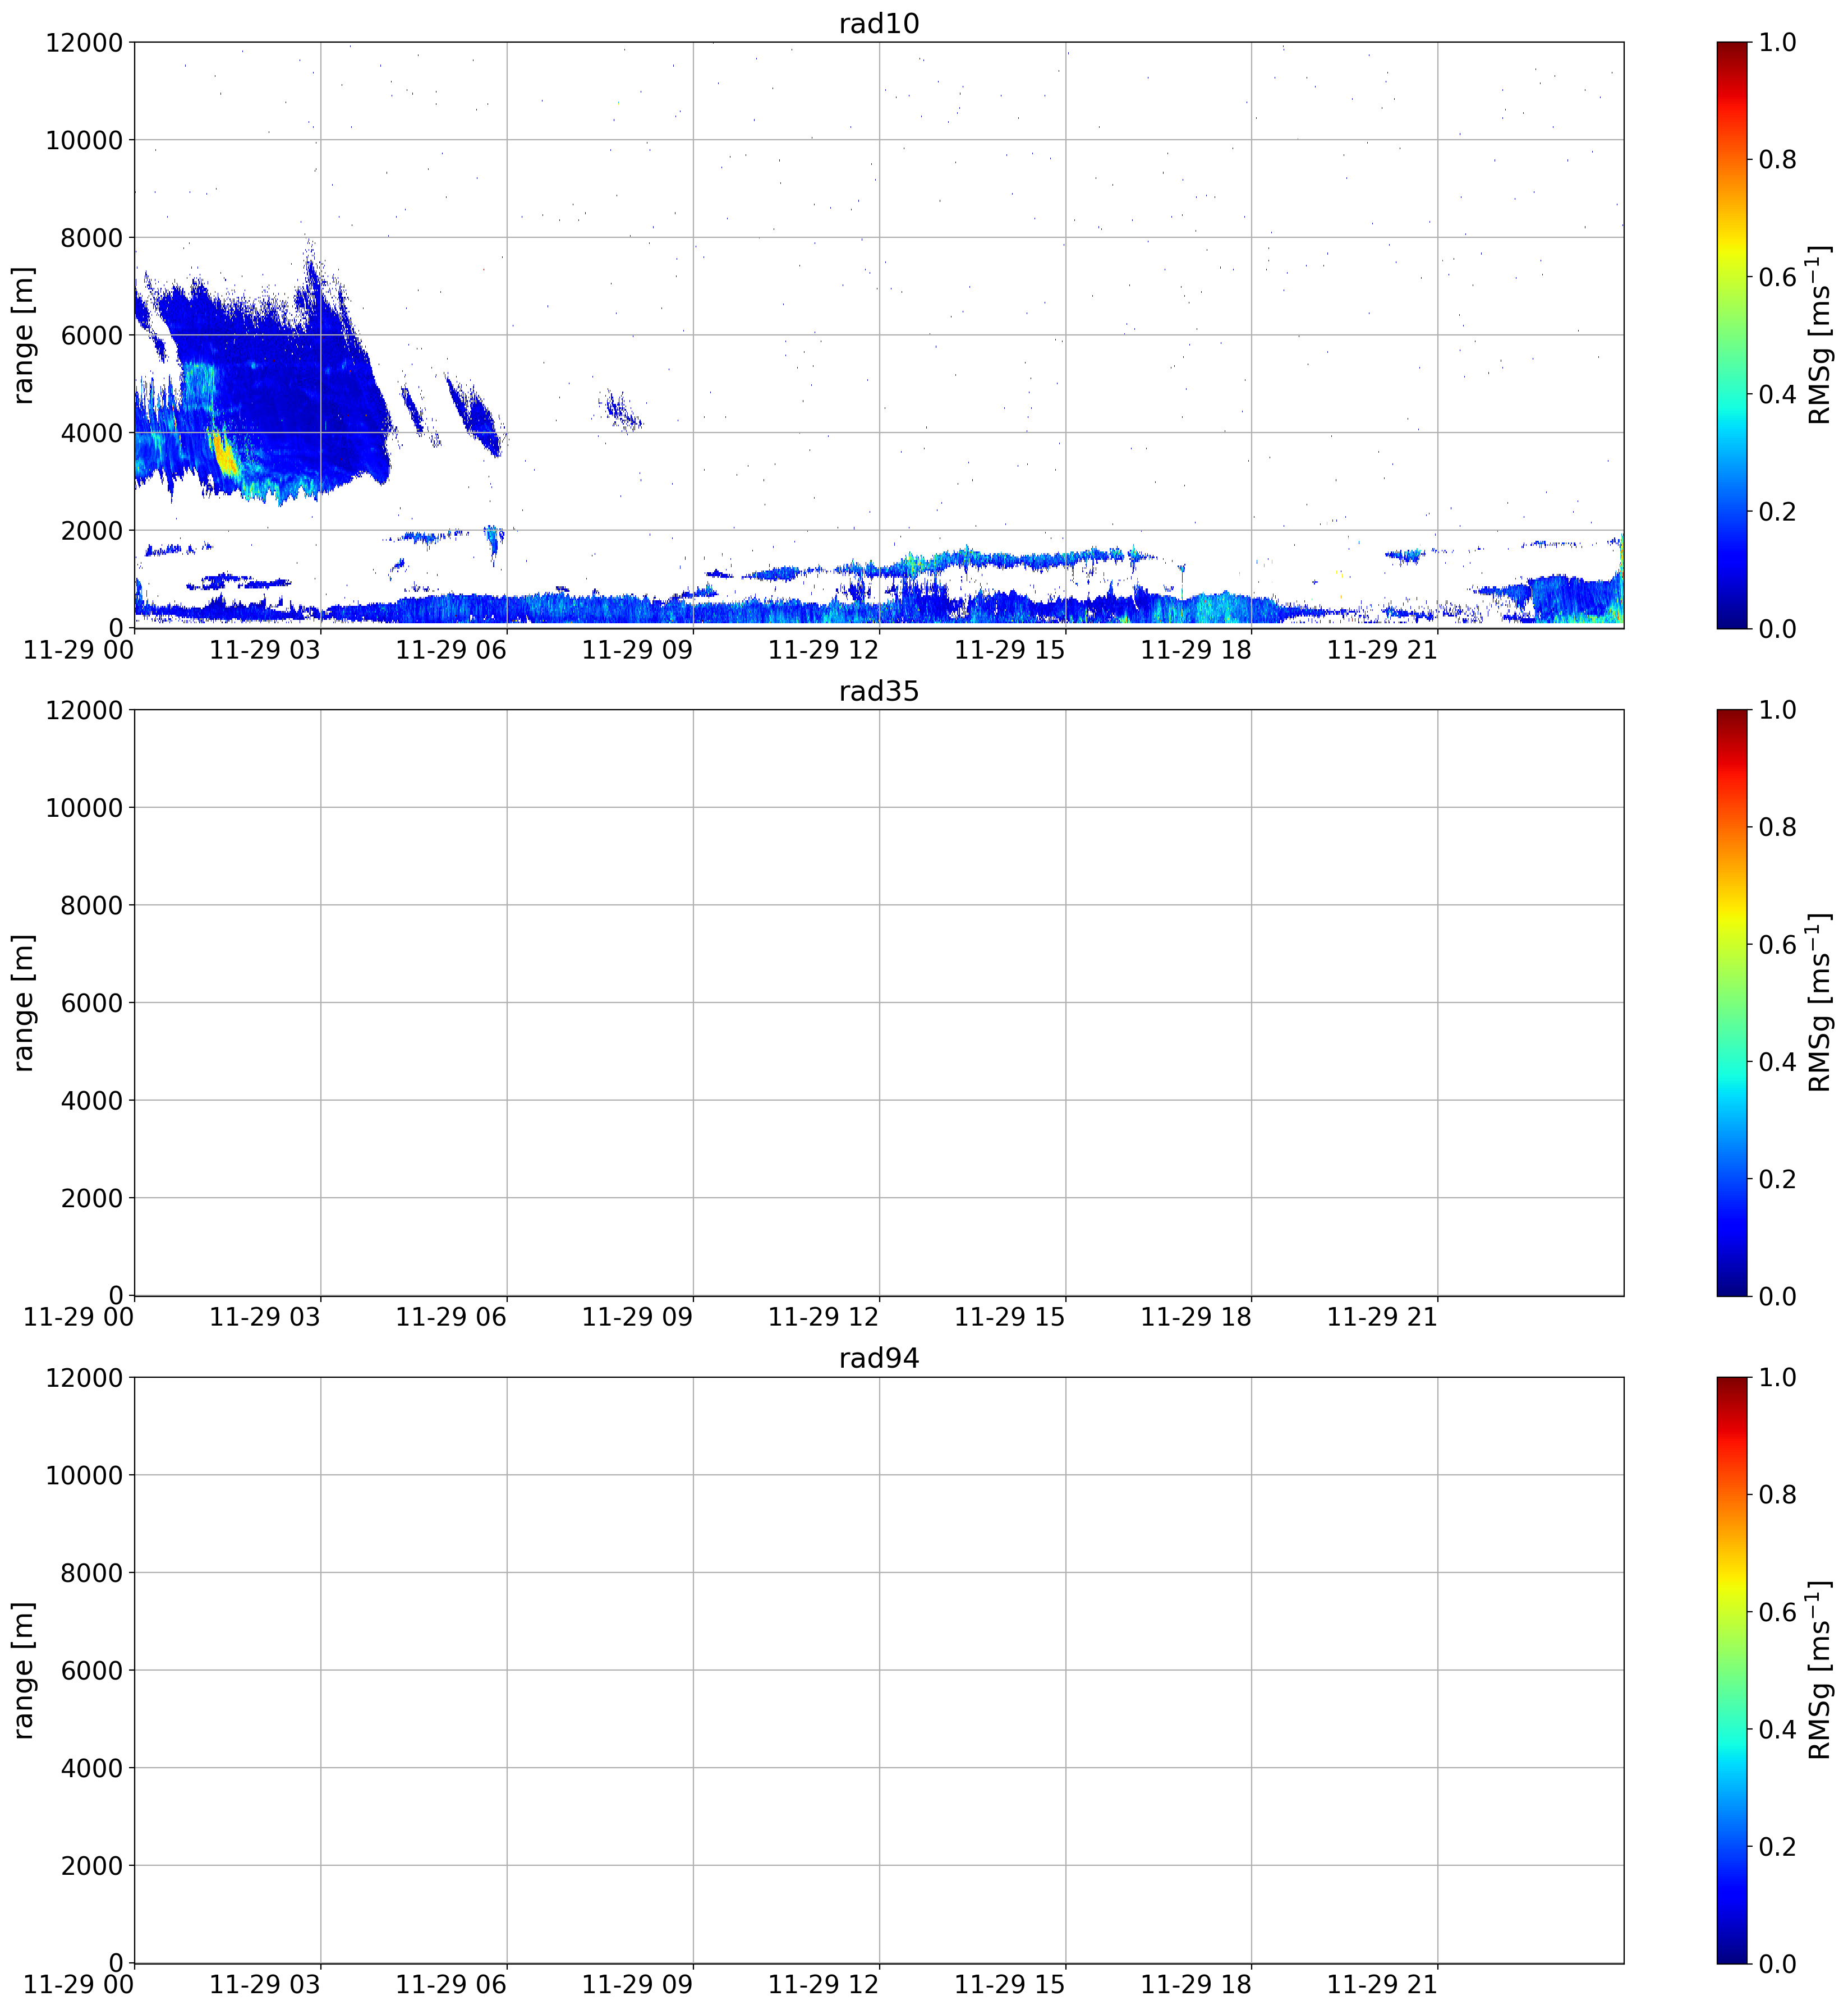Click the 10000 tick on rad94 y-axis
This screenshot has width=1848, height=2010.
84,1475
